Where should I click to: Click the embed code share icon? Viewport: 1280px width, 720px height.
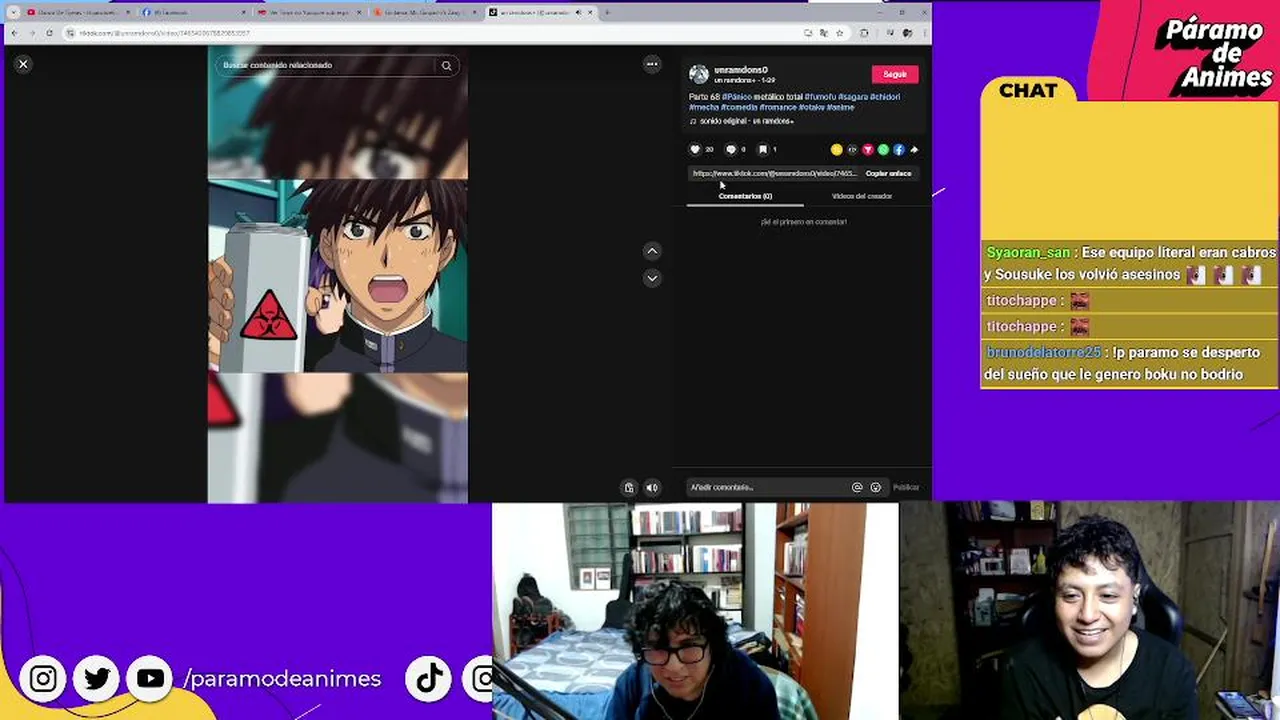[x=852, y=150]
